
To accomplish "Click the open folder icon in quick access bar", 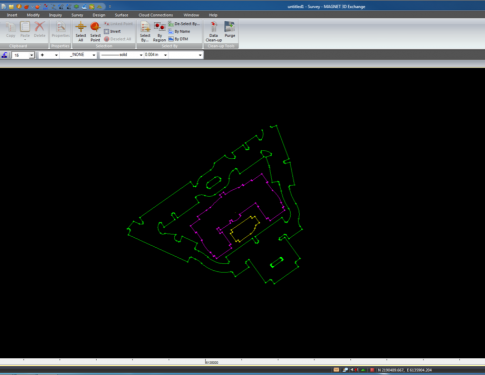I will (x=11, y=6).
